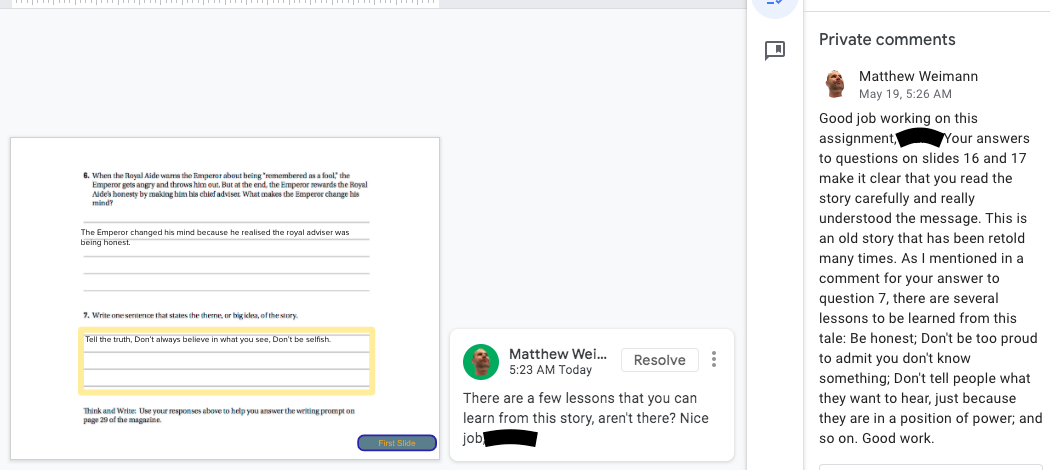Click Matthew Weimann name in private comments
Viewport: 1050px width, 470px height.
(x=918, y=76)
